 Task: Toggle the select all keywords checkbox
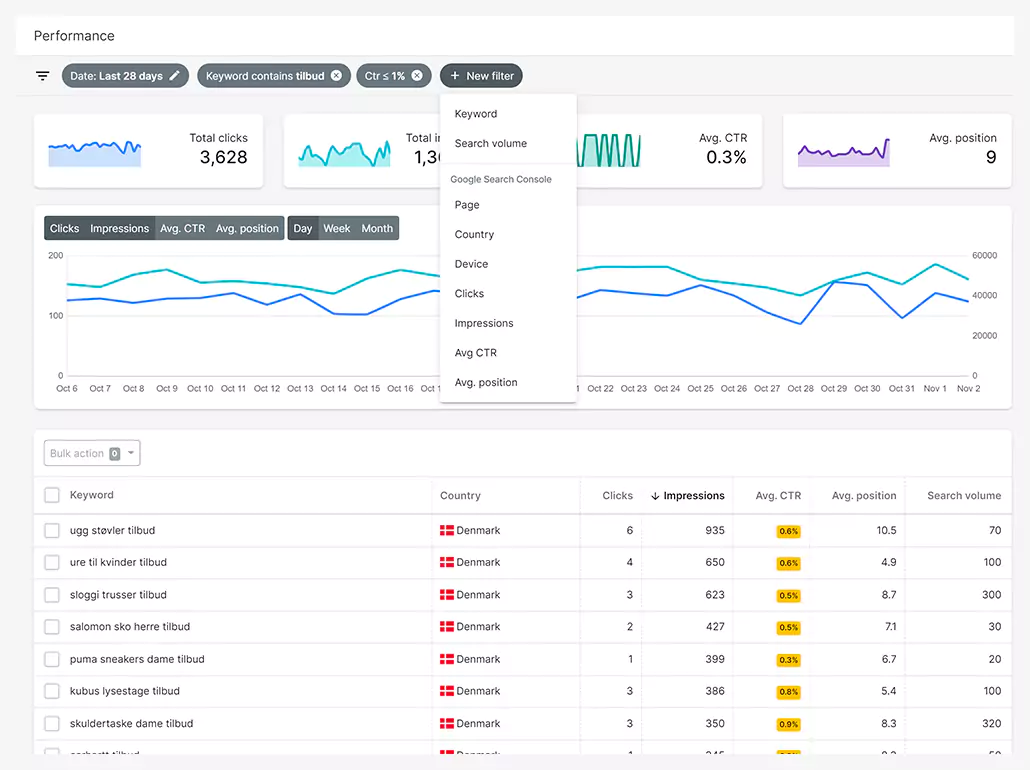pos(52,495)
